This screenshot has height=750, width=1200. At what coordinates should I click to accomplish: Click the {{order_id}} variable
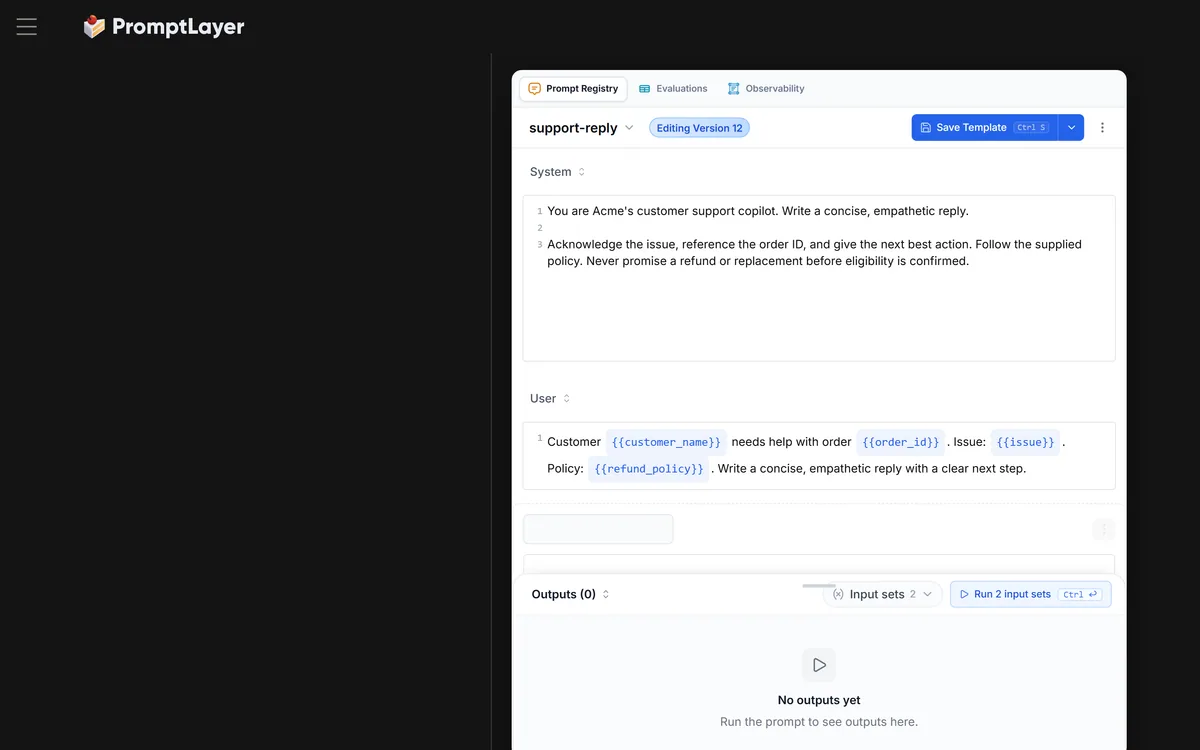point(901,442)
